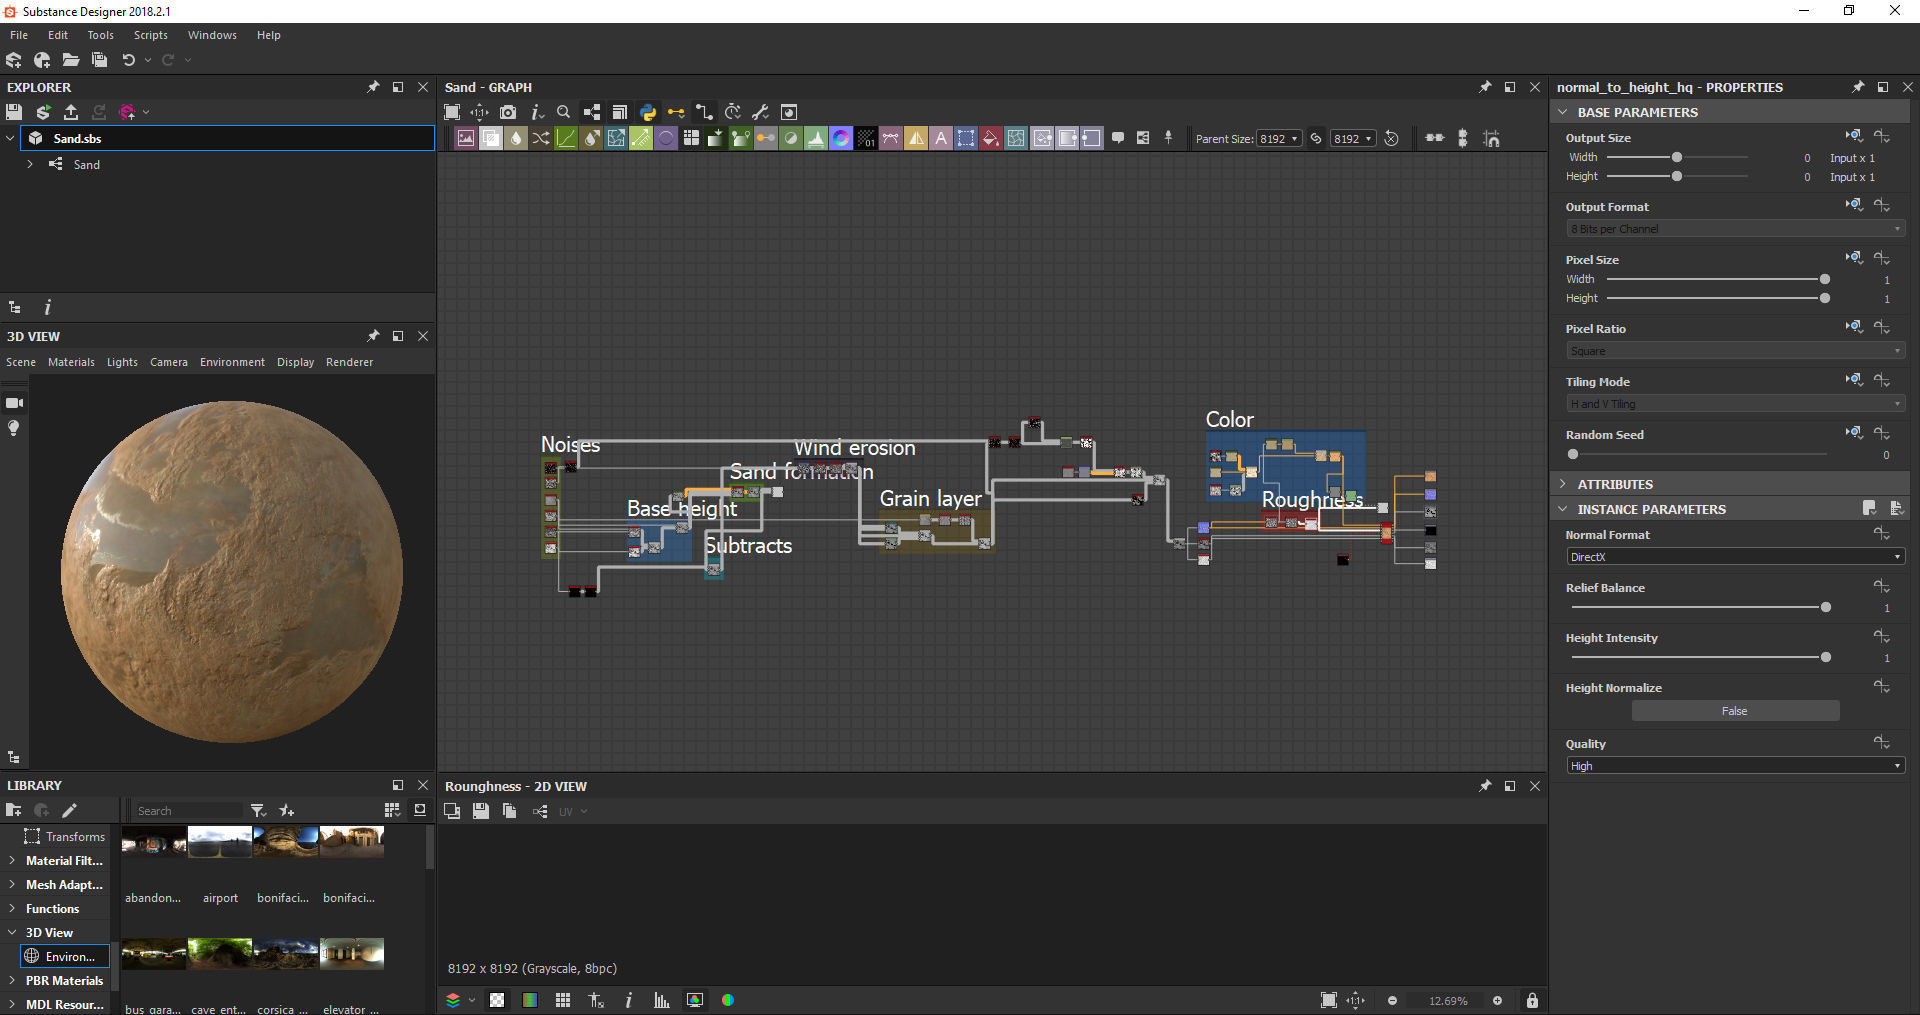Click the Color frame in the graph

(1286, 465)
